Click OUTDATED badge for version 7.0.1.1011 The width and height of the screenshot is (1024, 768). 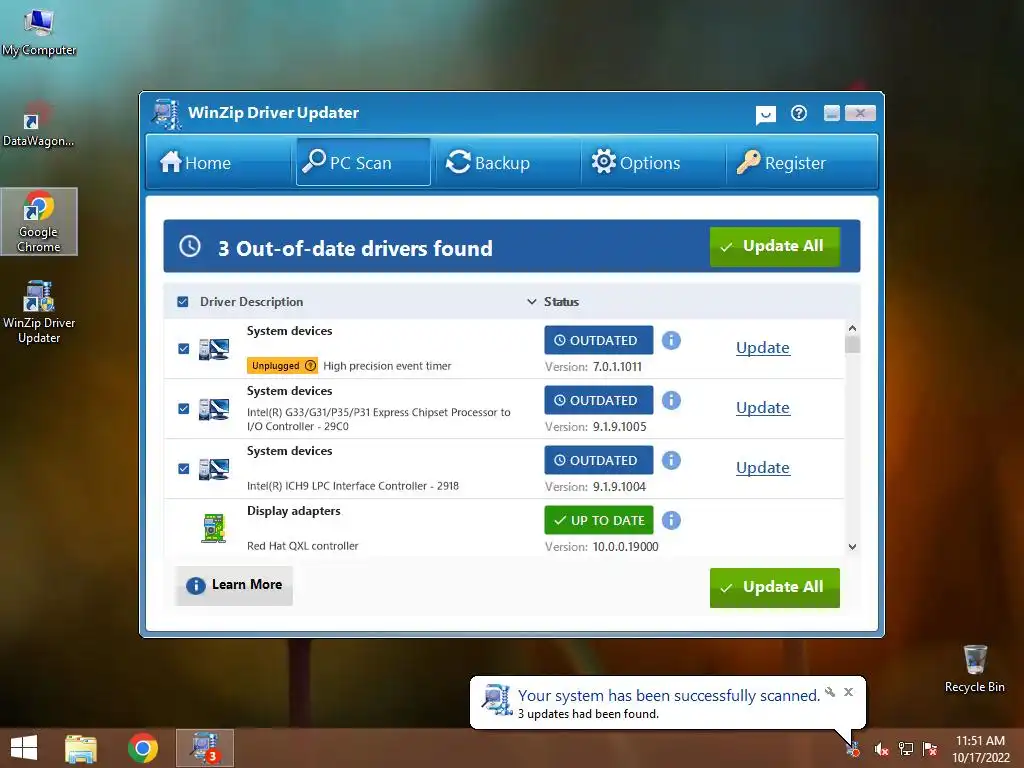(x=599, y=340)
